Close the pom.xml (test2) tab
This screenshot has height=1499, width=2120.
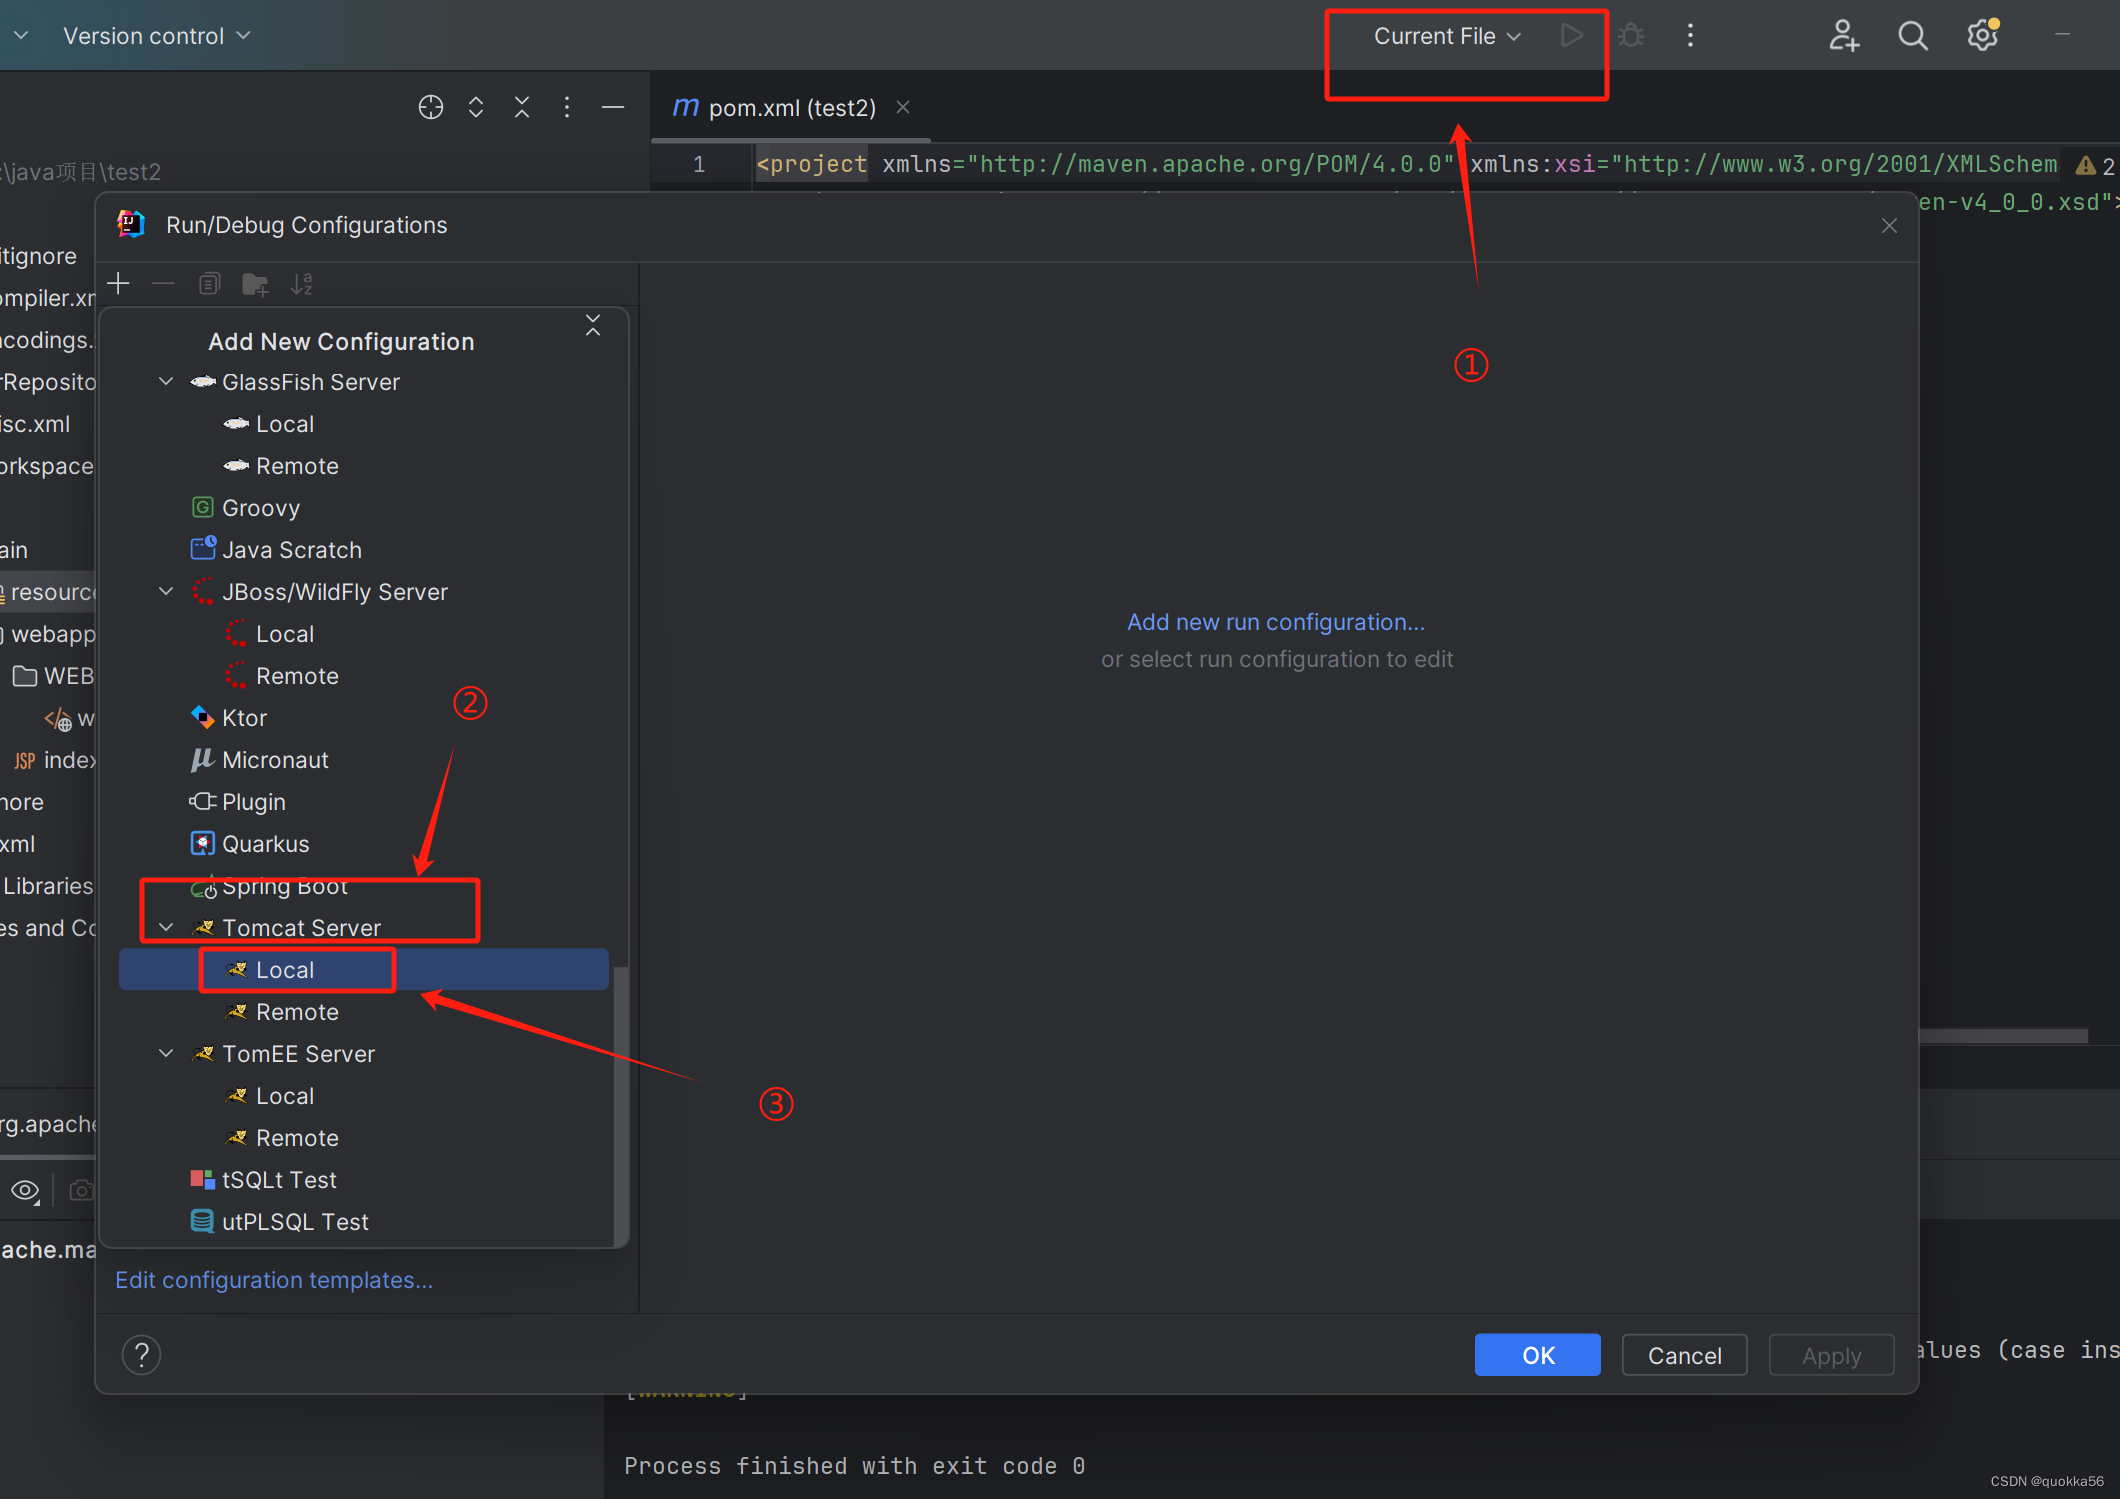[903, 107]
